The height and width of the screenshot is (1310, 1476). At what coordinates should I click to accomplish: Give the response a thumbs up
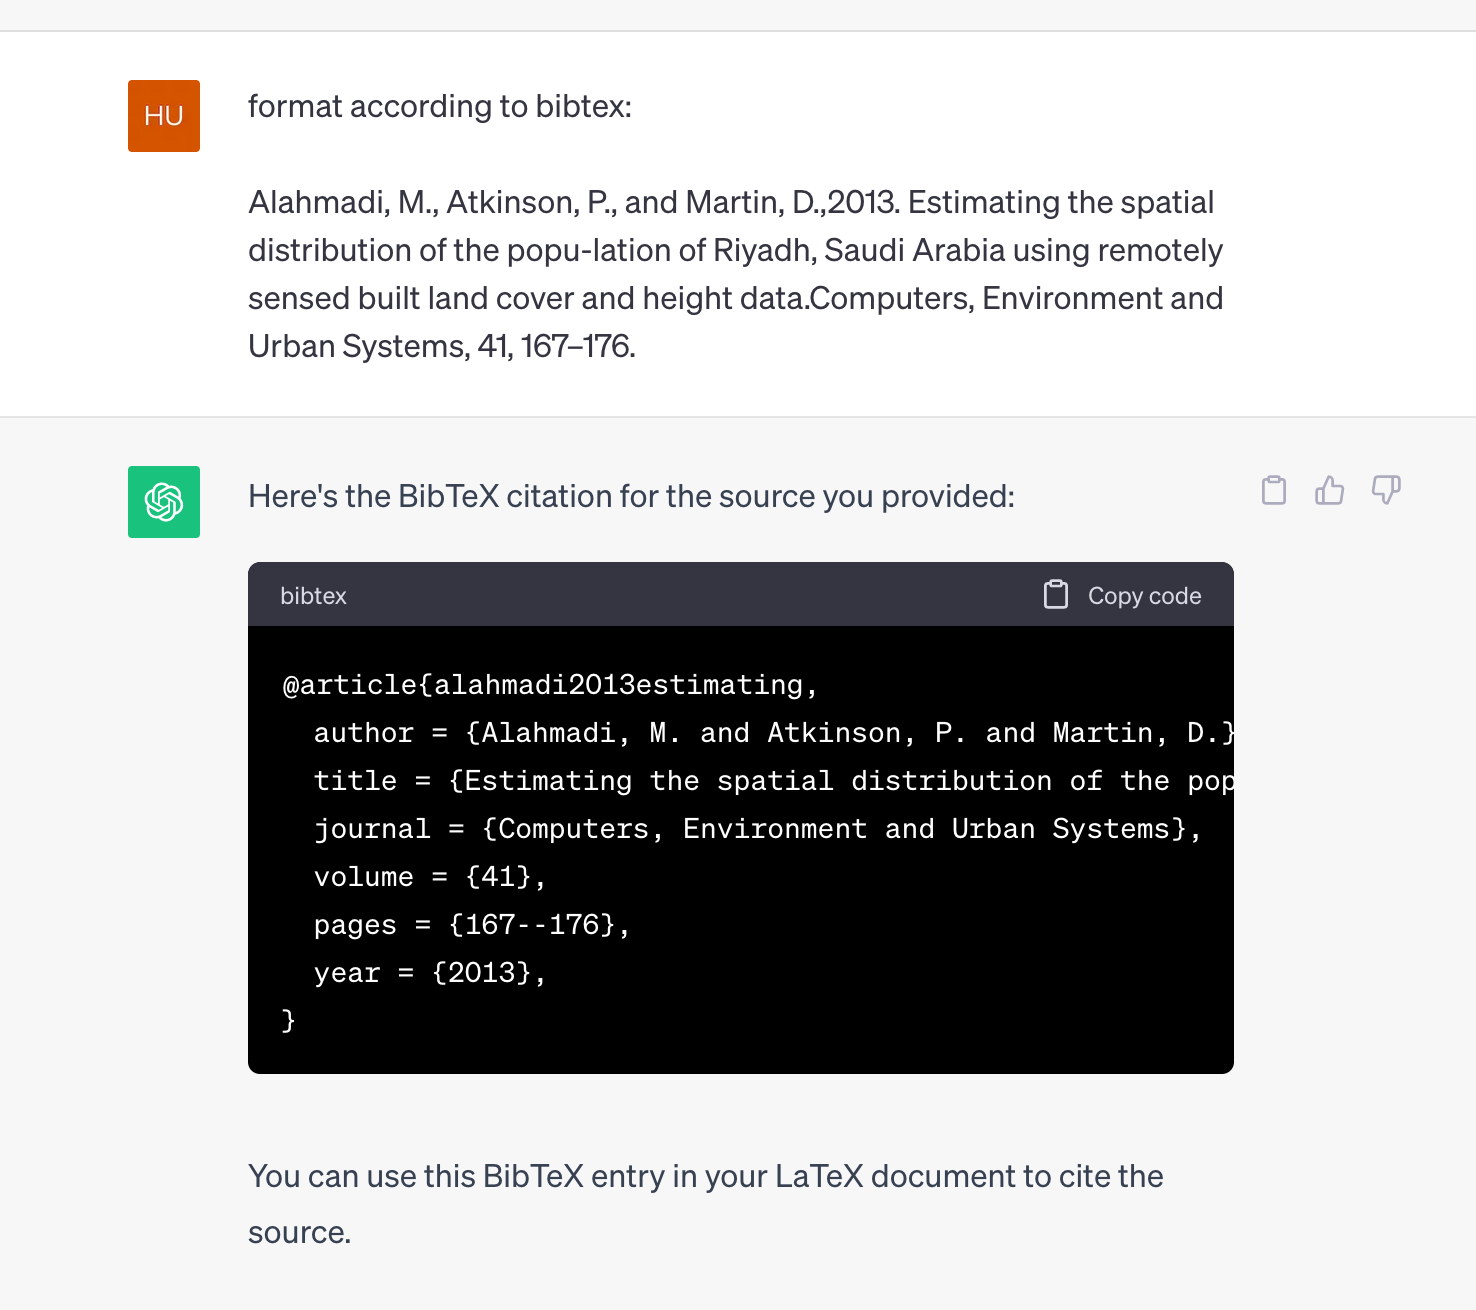[1330, 490]
